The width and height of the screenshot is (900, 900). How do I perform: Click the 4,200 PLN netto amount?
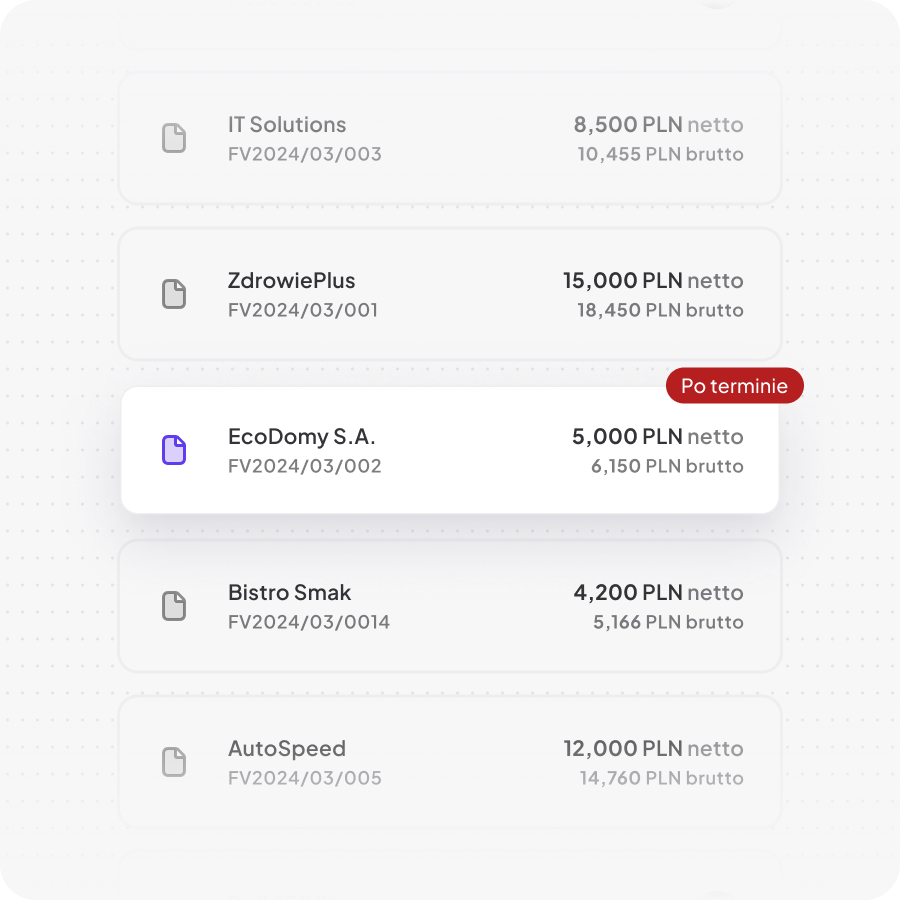pos(658,593)
